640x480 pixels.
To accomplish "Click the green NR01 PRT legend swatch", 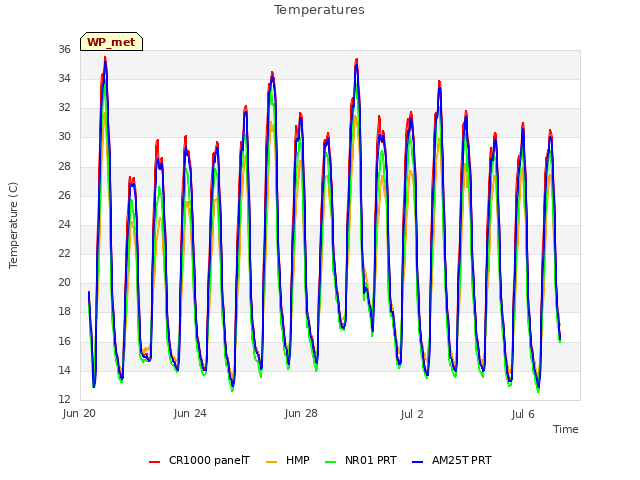I will 331,462.
